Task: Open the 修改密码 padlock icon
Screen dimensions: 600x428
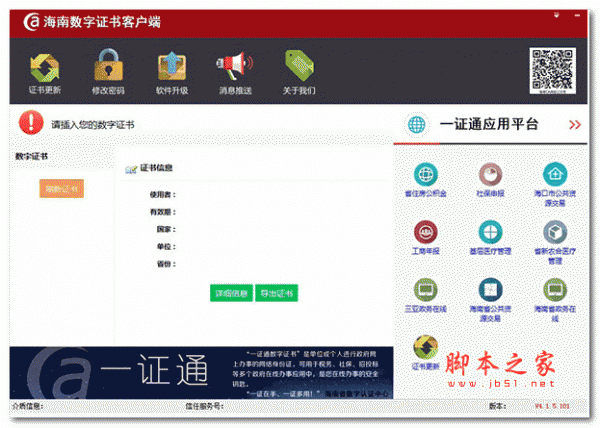Action: click(x=108, y=65)
